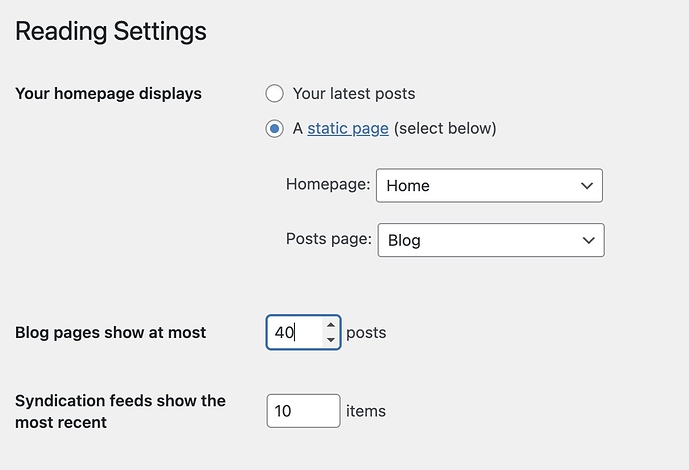Decrease blog posts count with down arrow
The width and height of the screenshot is (689, 470).
pos(331,340)
